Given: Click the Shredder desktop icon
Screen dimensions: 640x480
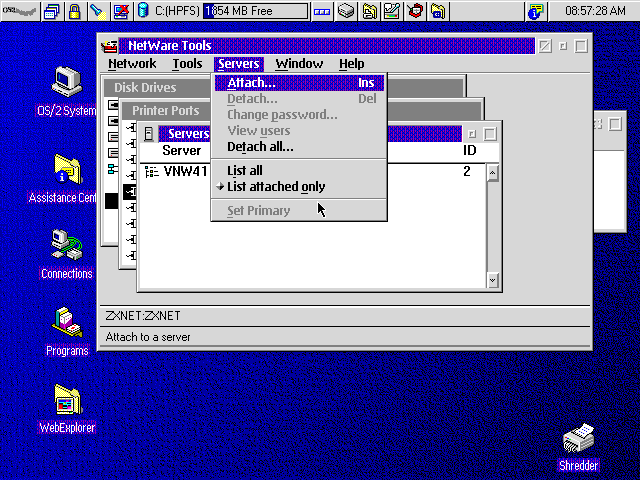Looking at the screenshot, I should pyautogui.click(x=579, y=438).
